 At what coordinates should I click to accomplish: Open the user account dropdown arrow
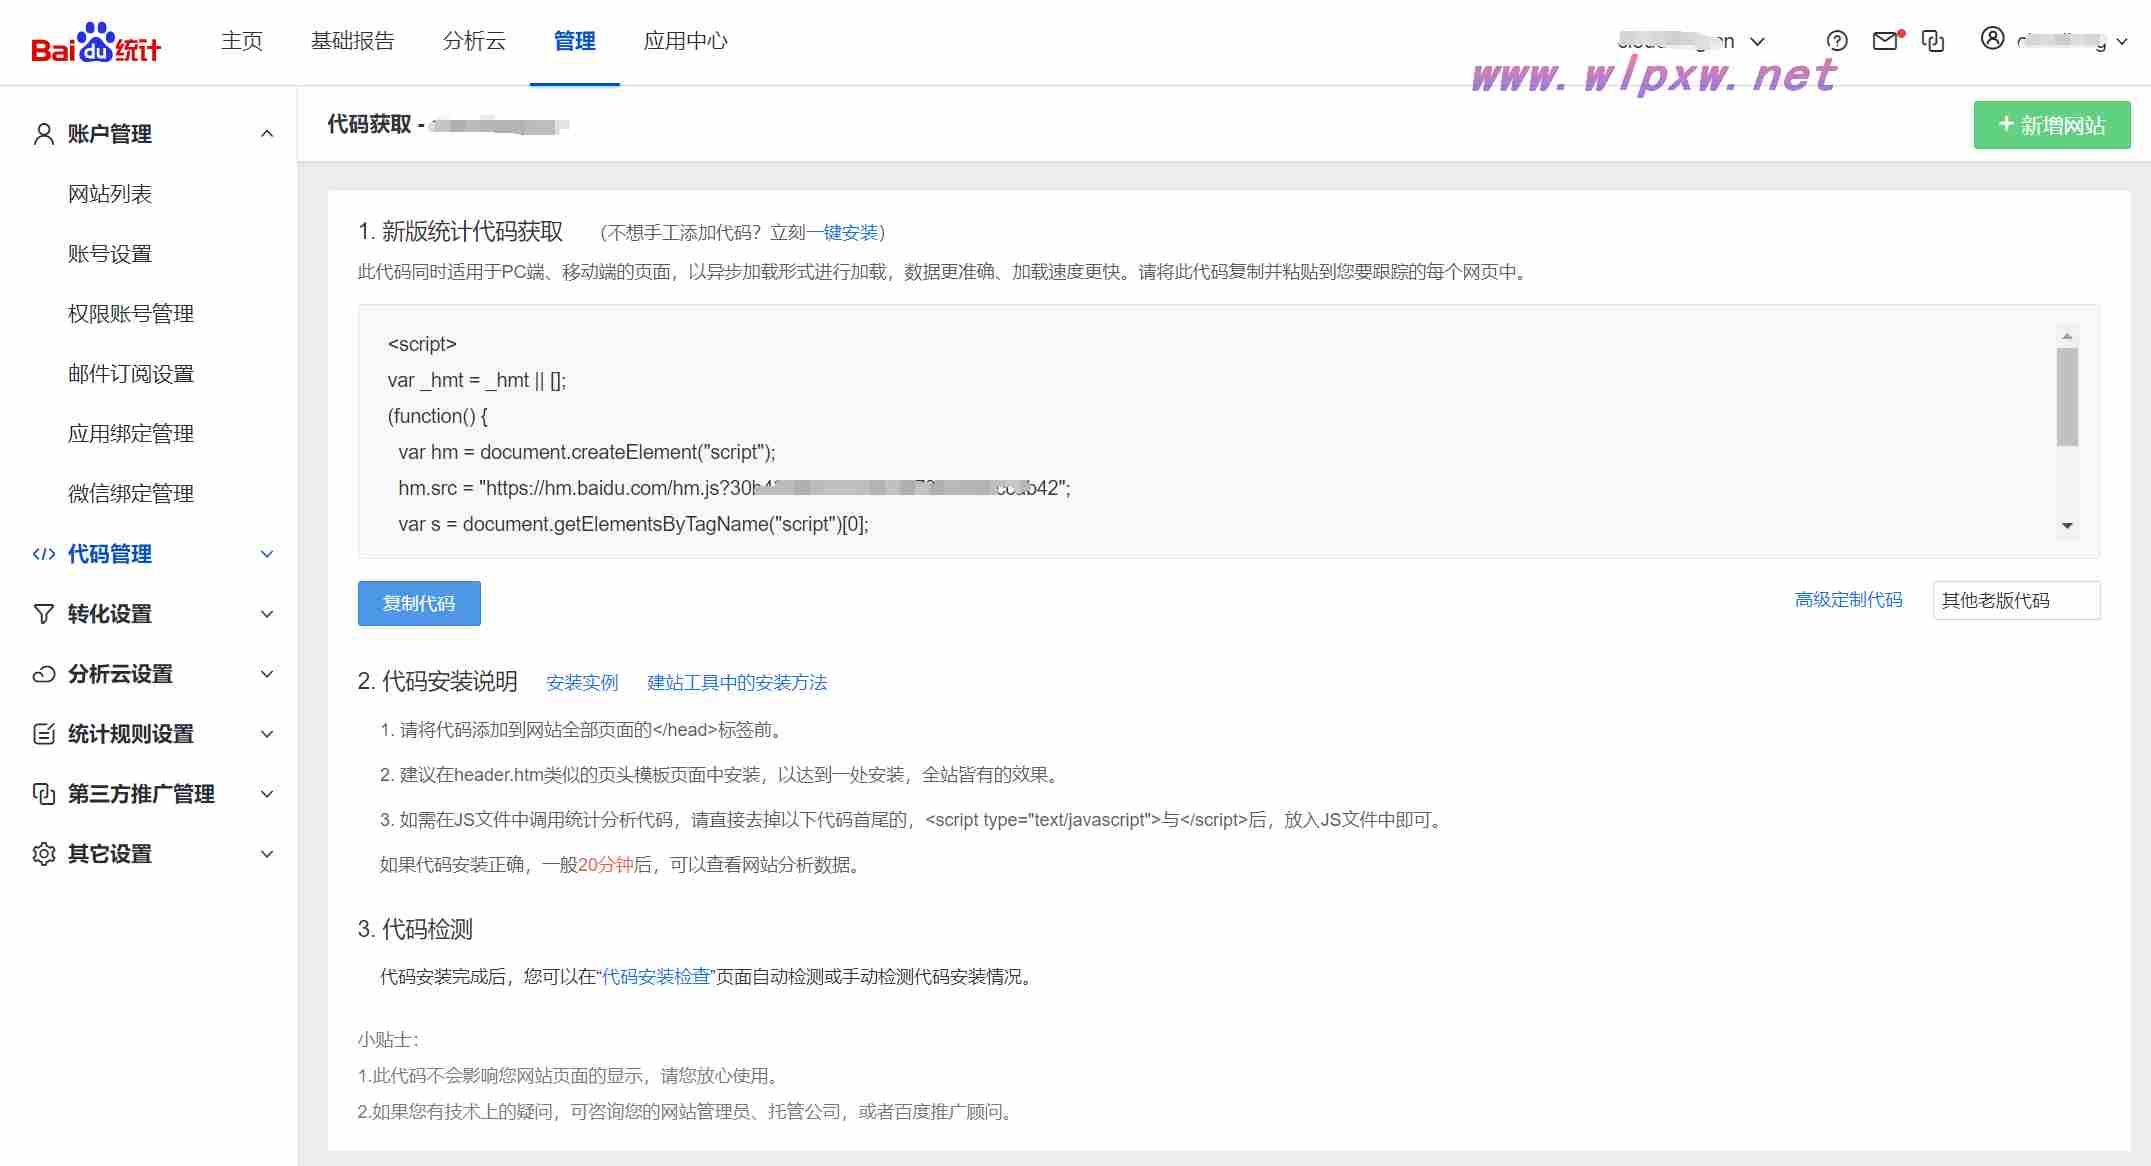click(x=2122, y=42)
